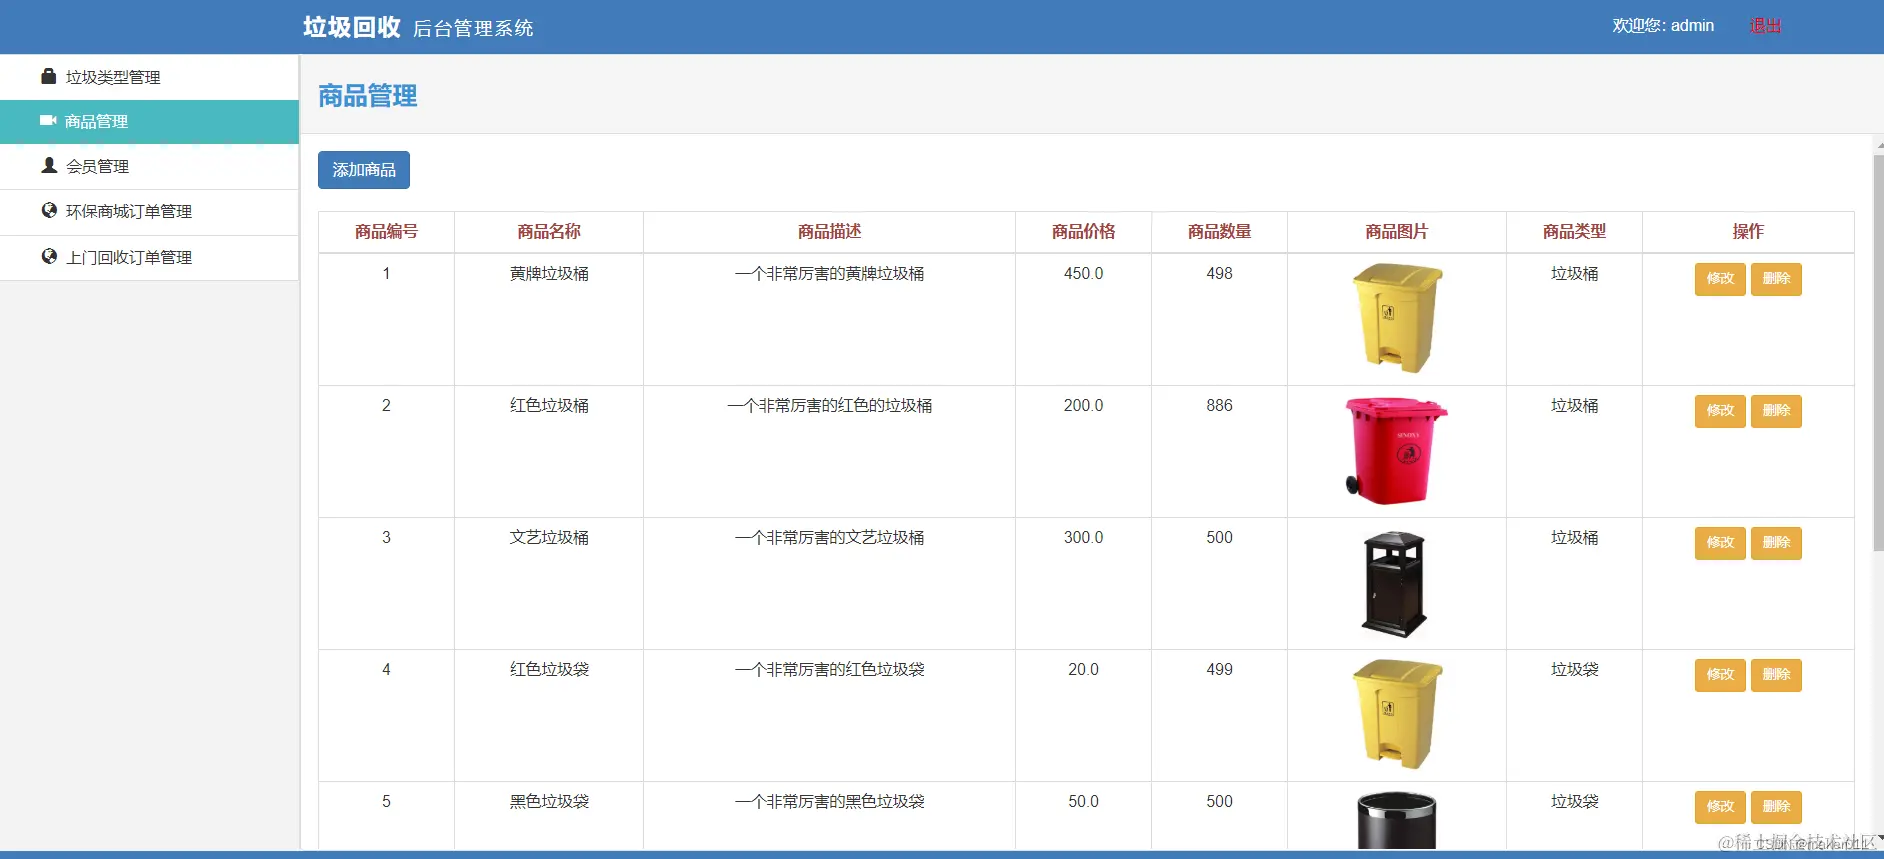Click the product name 文艺垃圾桶

(549, 538)
